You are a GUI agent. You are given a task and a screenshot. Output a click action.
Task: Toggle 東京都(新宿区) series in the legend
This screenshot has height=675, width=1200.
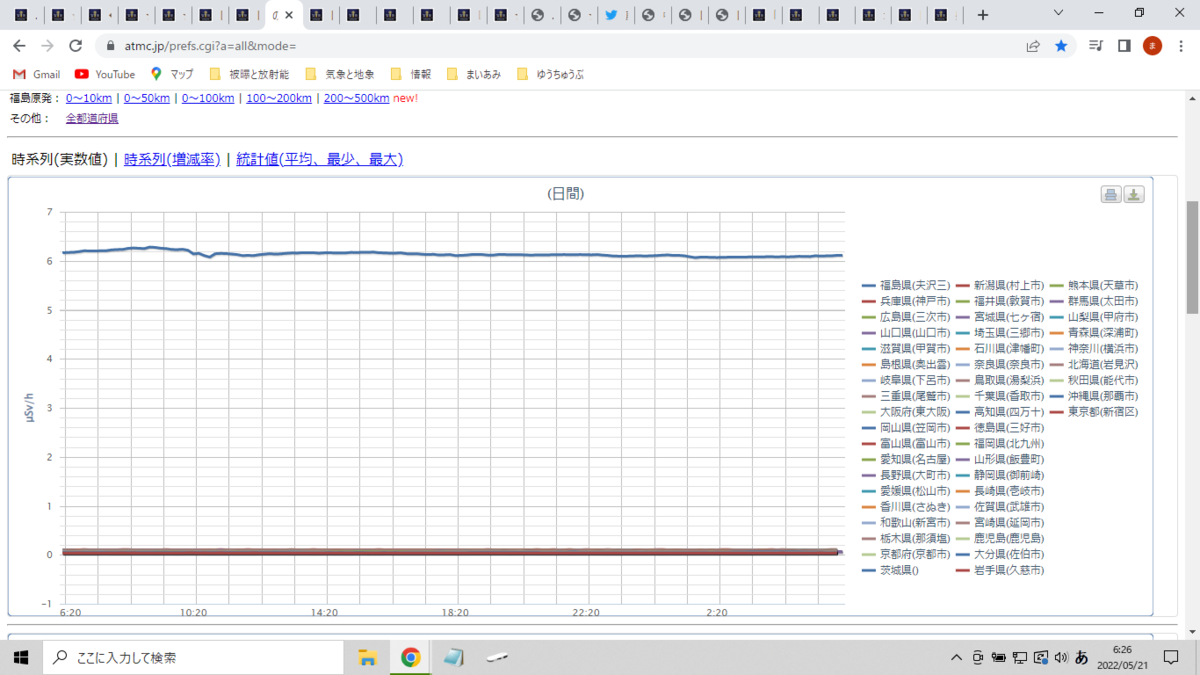tap(1094, 411)
